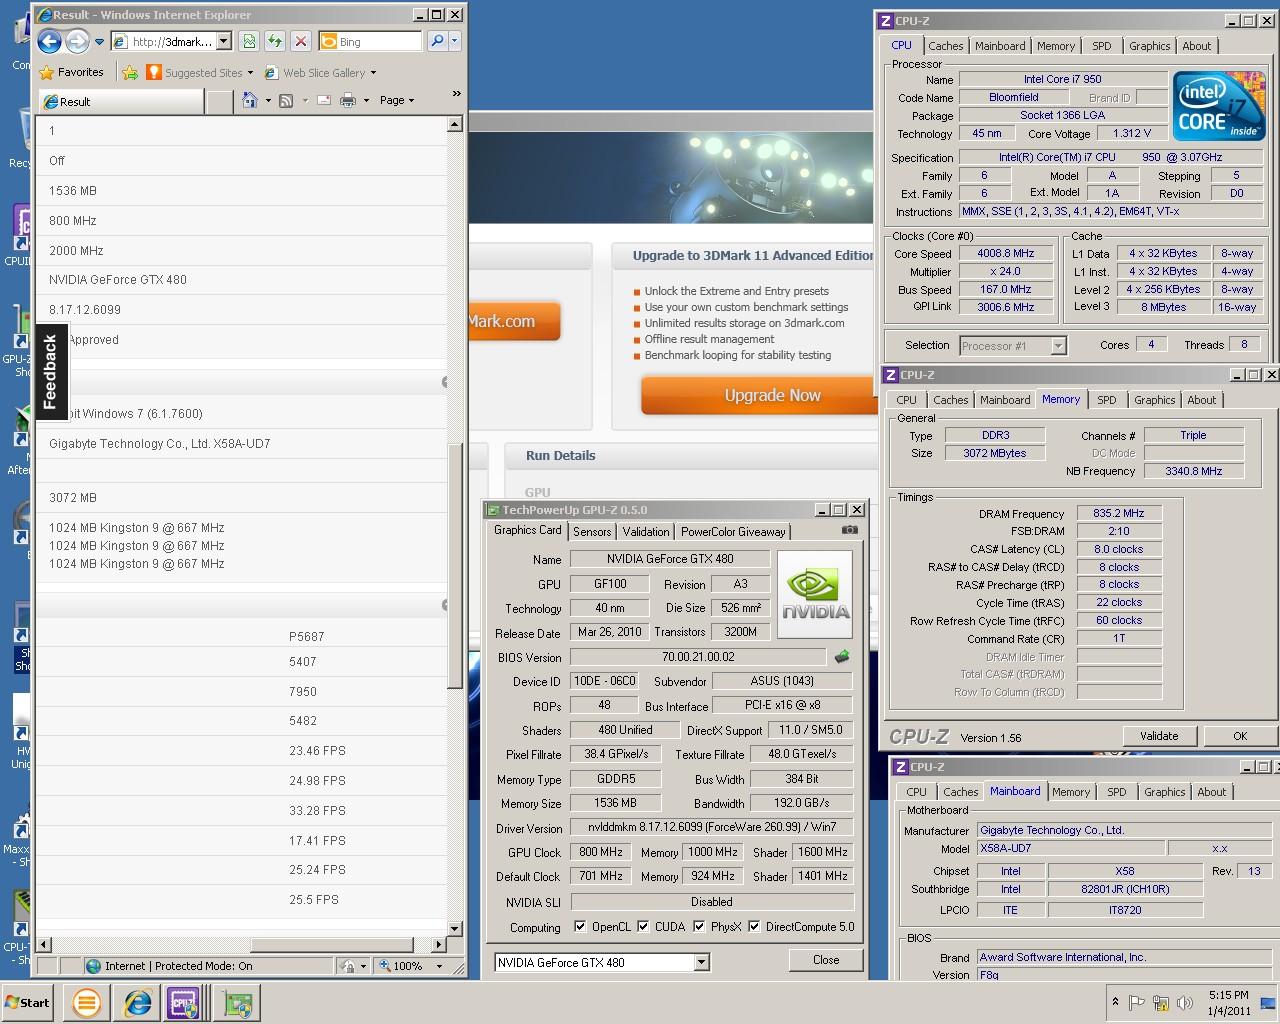Open the IE zoom level dropdown
1280x1024 pixels.
(439, 966)
